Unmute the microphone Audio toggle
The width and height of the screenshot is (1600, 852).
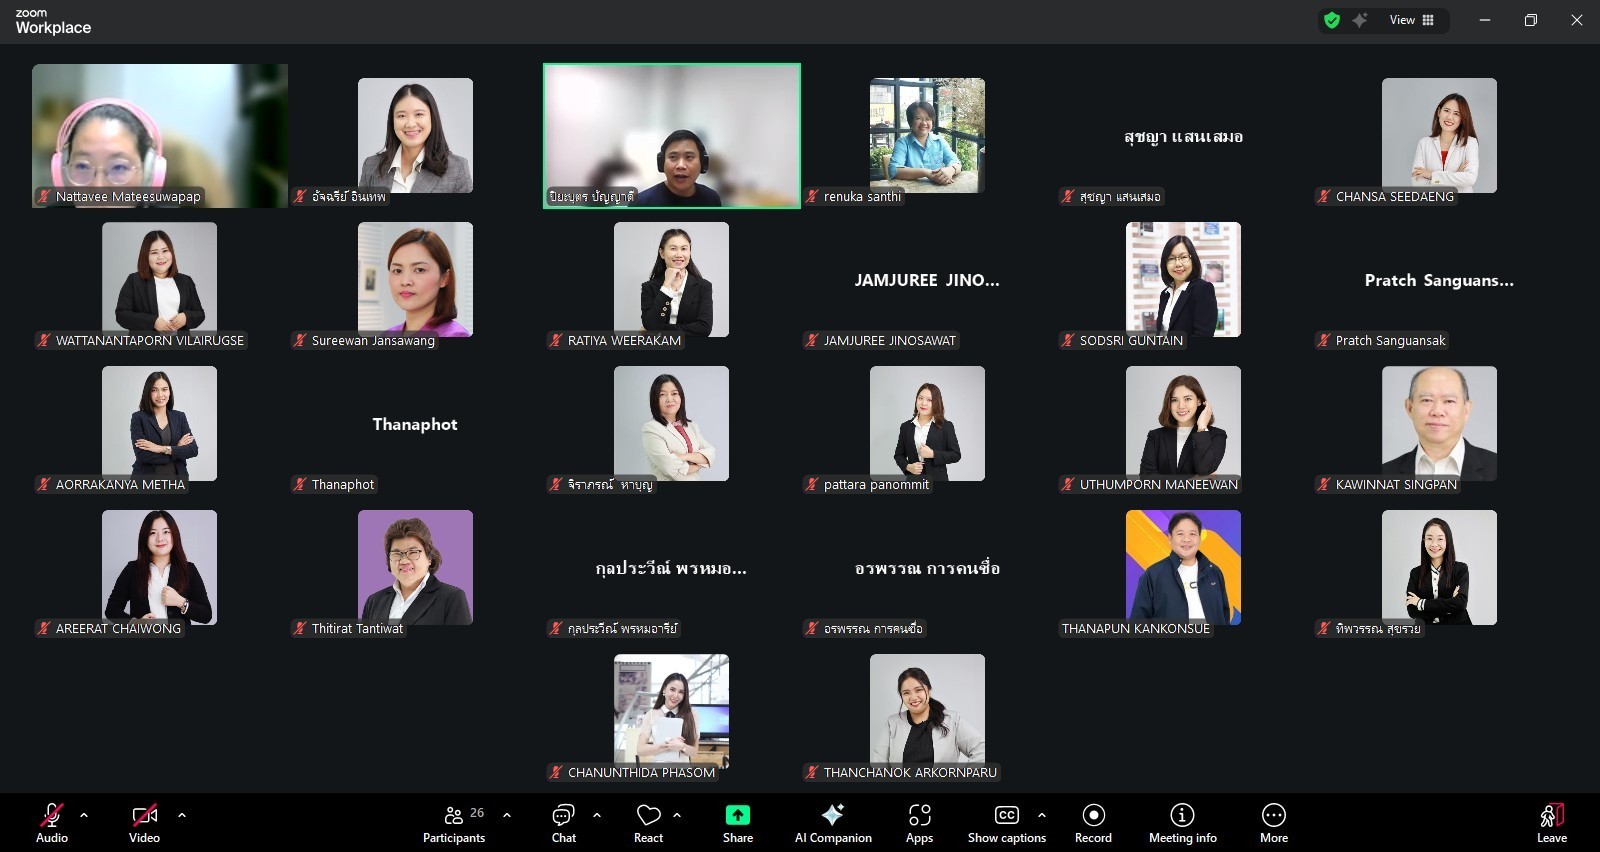[x=52, y=815]
